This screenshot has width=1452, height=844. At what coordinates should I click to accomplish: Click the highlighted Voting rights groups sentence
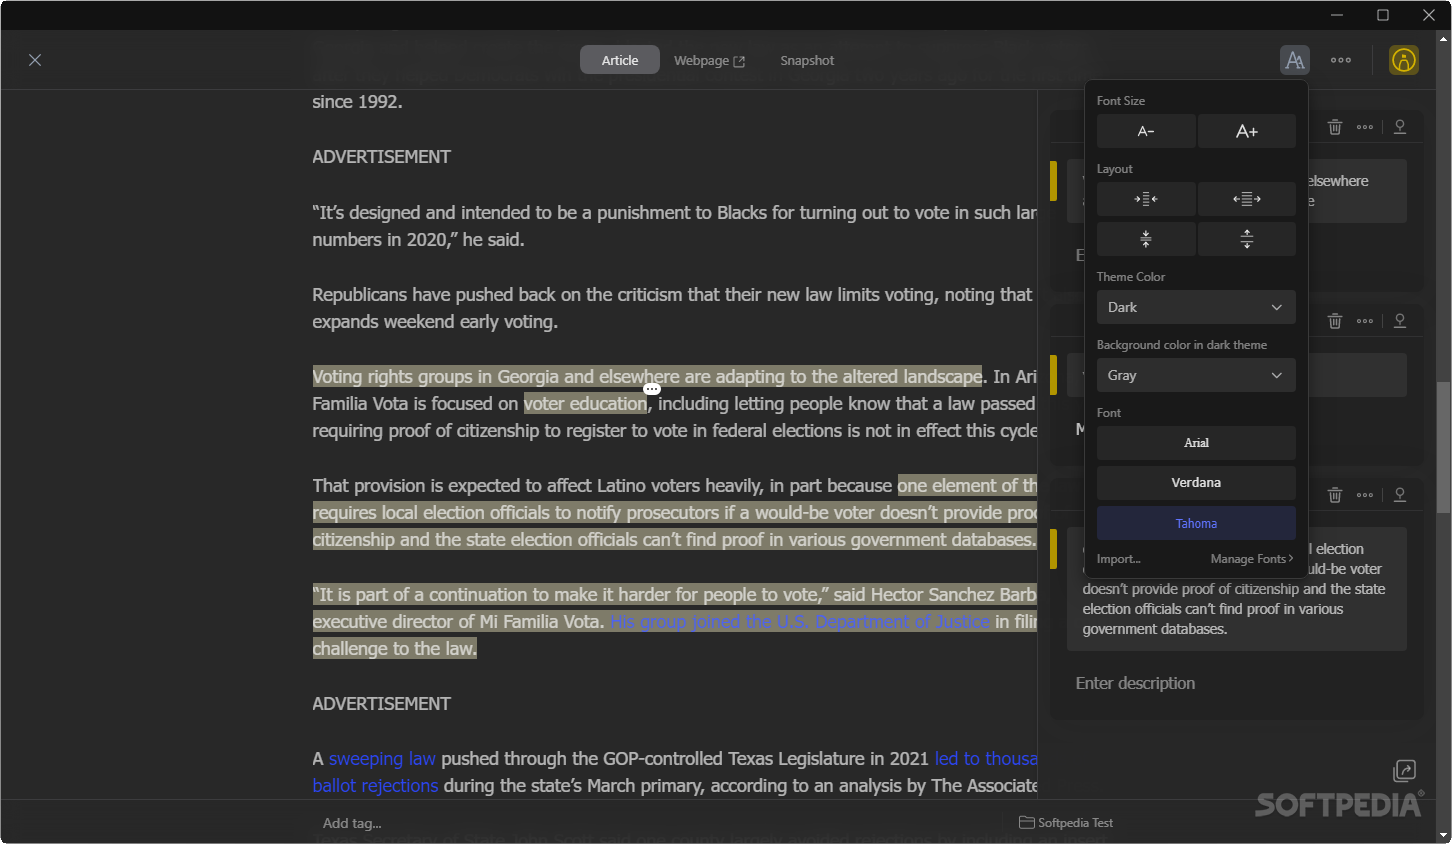tap(647, 377)
